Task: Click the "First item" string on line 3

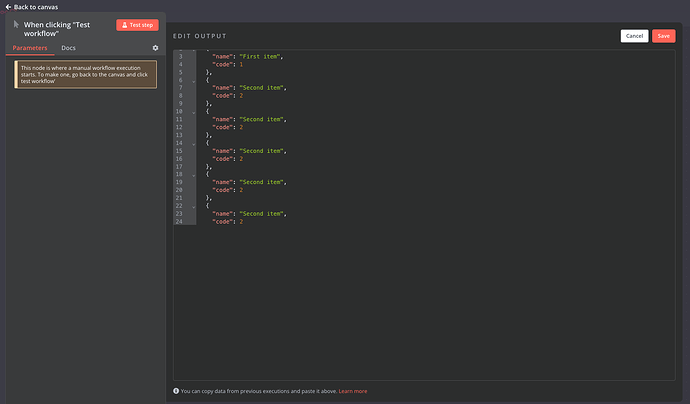Action: pos(260,57)
